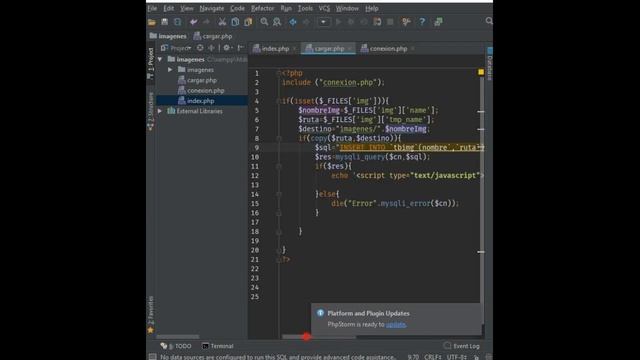The height and width of the screenshot is (360, 640).
Task: Open the Event Log
Action: (461, 346)
